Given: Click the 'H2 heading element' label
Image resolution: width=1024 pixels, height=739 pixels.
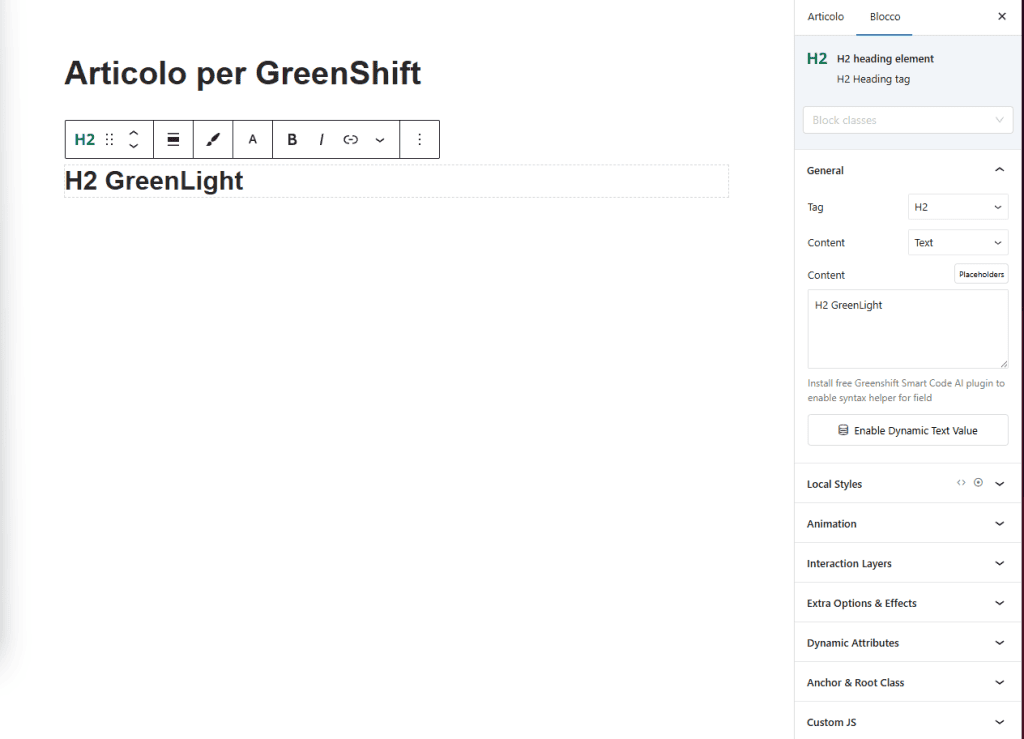Looking at the screenshot, I should (x=885, y=59).
